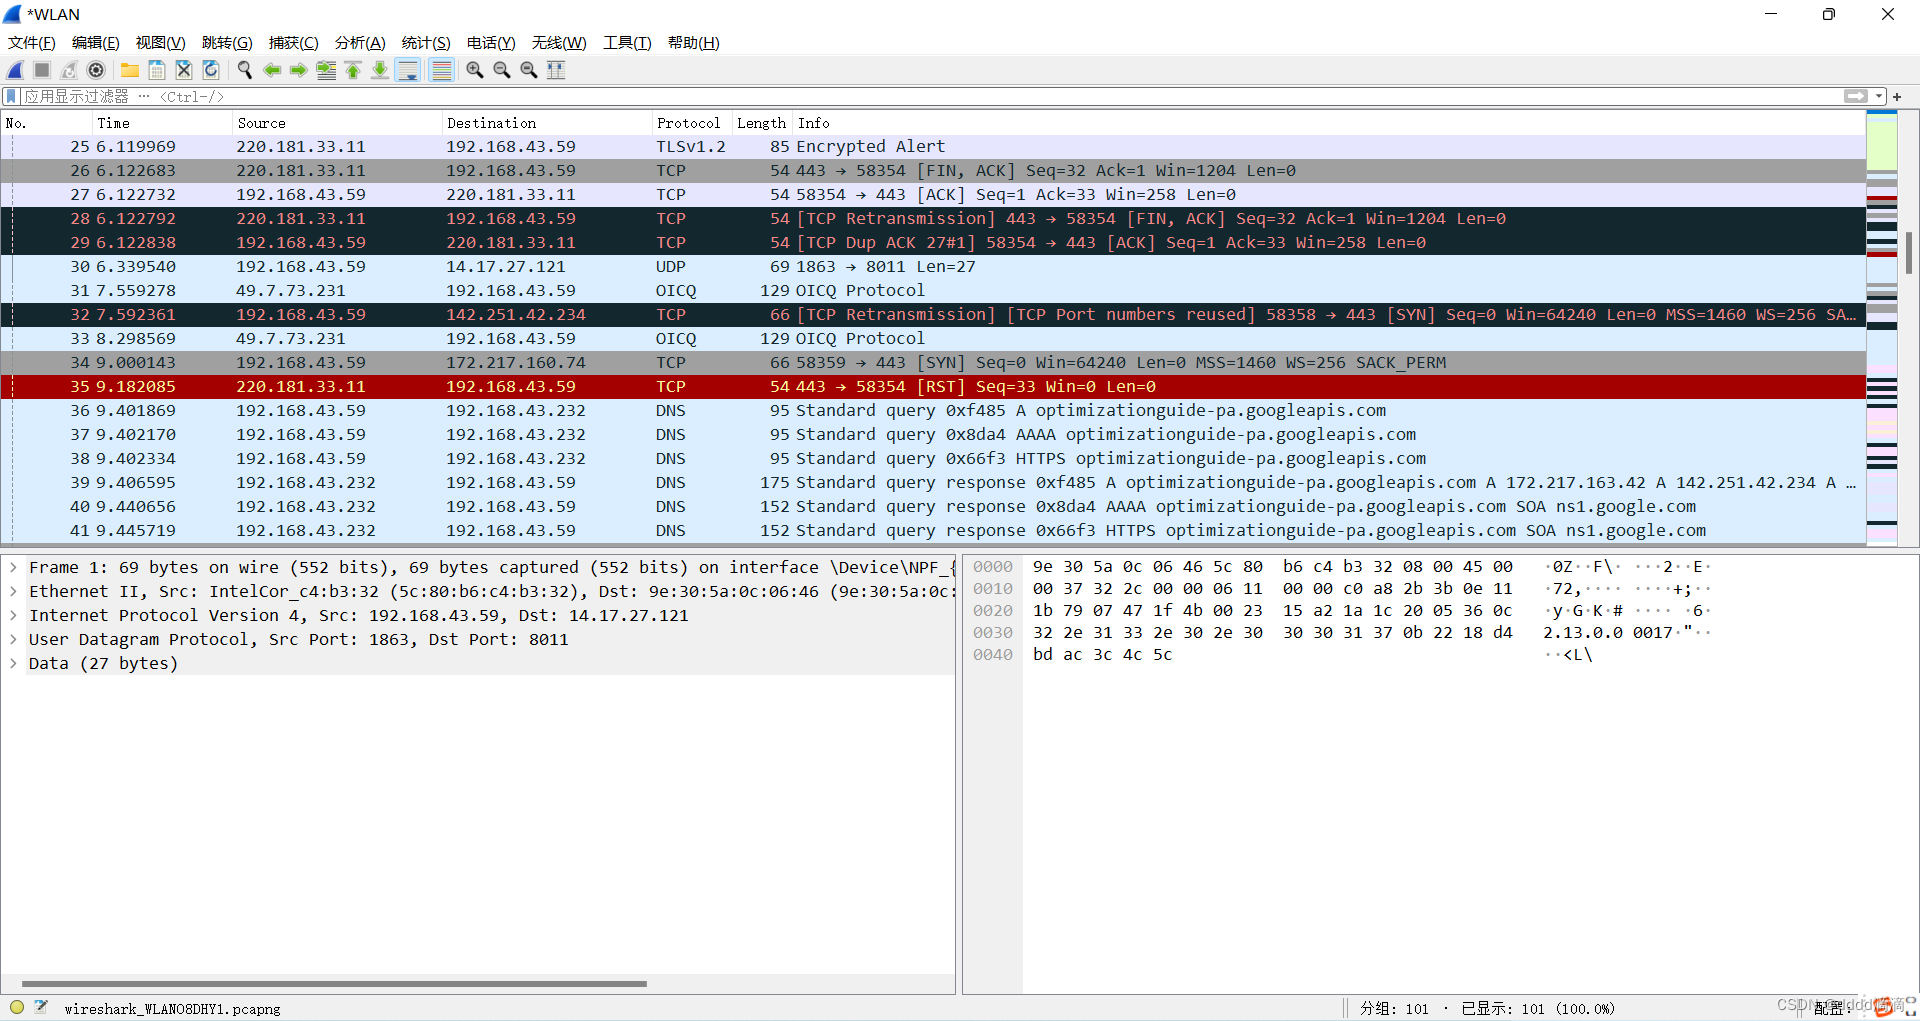
Task: Expand Internet Protocol Version 4 row
Action: click(12, 615)
